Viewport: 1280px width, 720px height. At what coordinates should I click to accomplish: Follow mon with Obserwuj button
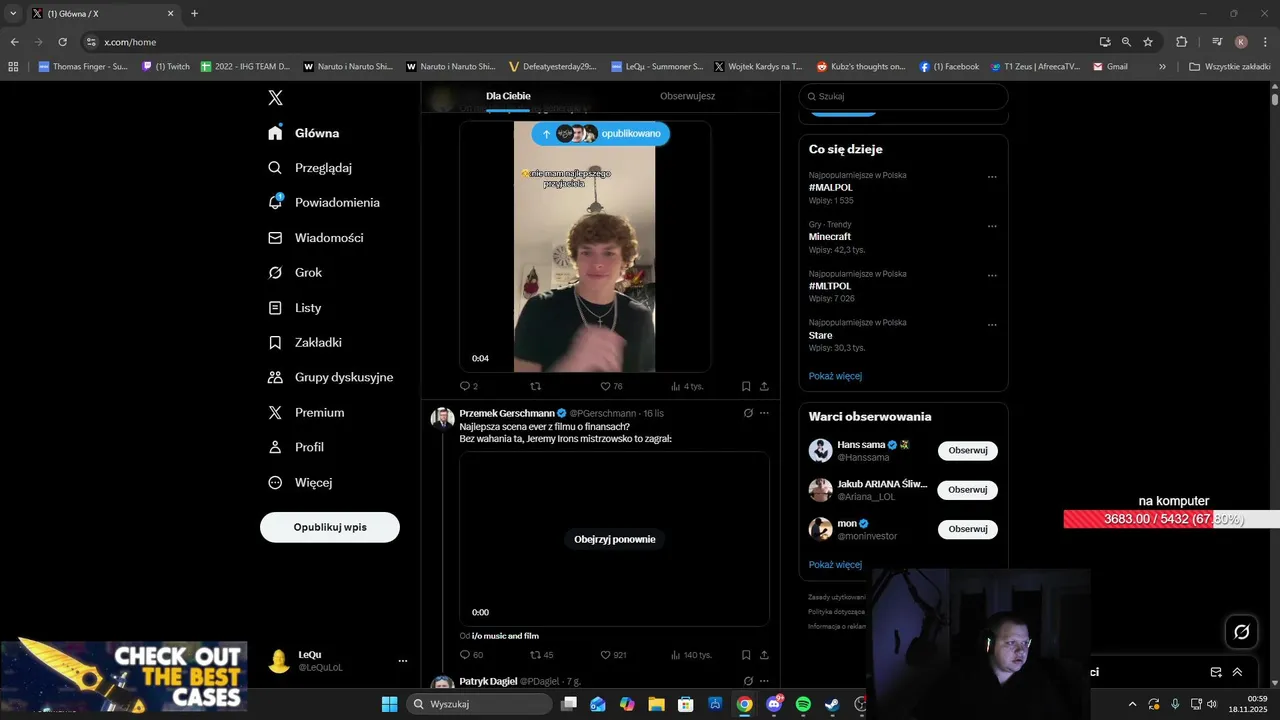pyautogui.click(x=968, y=529)
